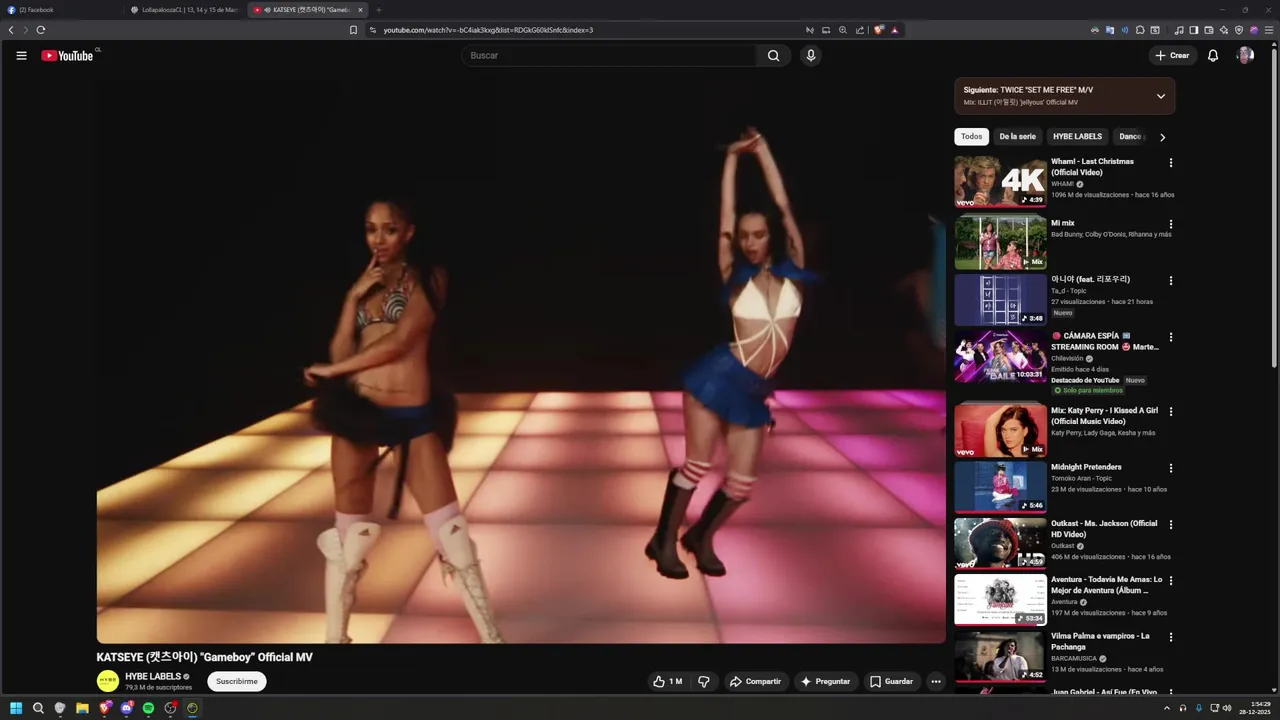Select the partially visible Dance chip
The image size is (1280, 720).
click(1130, 137)
